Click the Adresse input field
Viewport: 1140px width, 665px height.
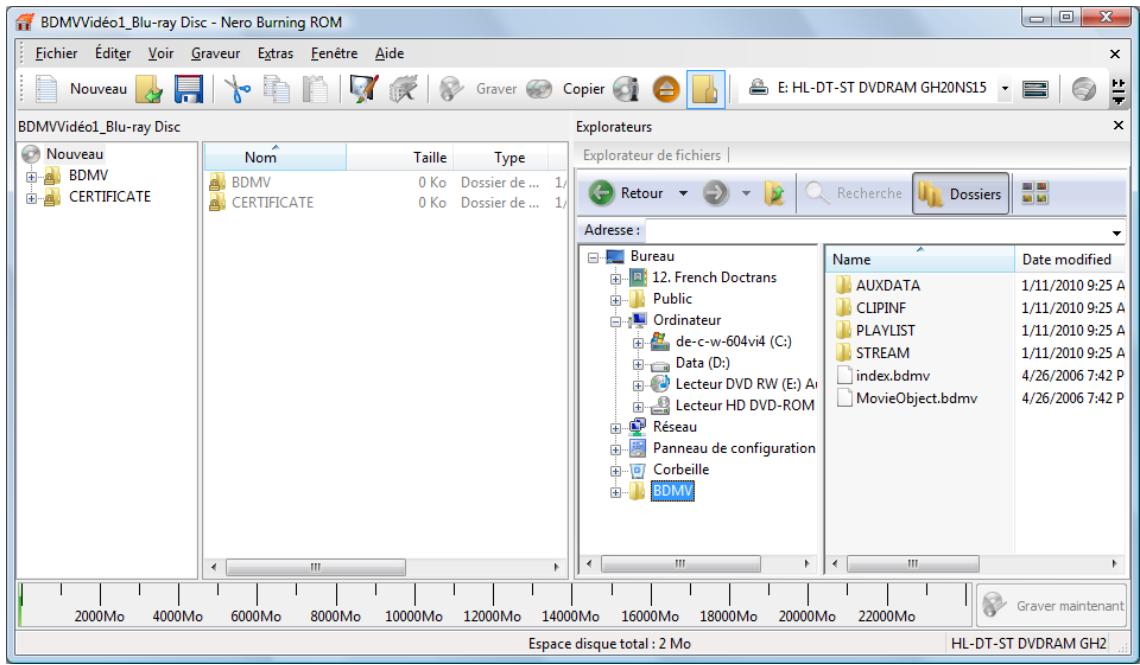click(876, 230)
